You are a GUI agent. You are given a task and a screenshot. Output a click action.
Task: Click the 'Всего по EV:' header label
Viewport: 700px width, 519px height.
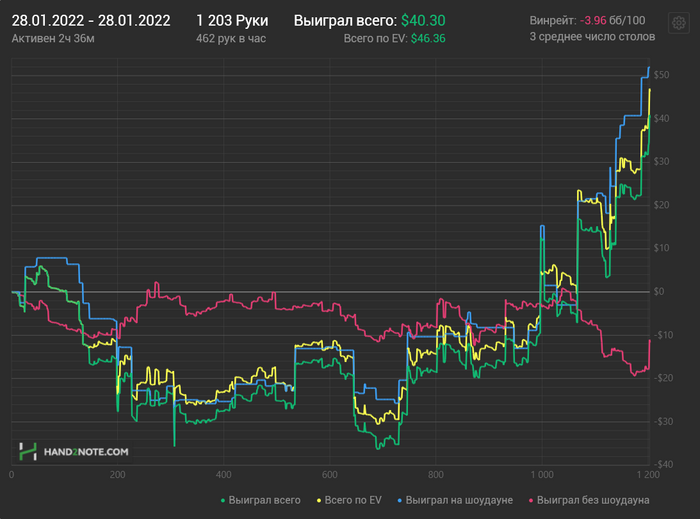(x=375, y=39)
